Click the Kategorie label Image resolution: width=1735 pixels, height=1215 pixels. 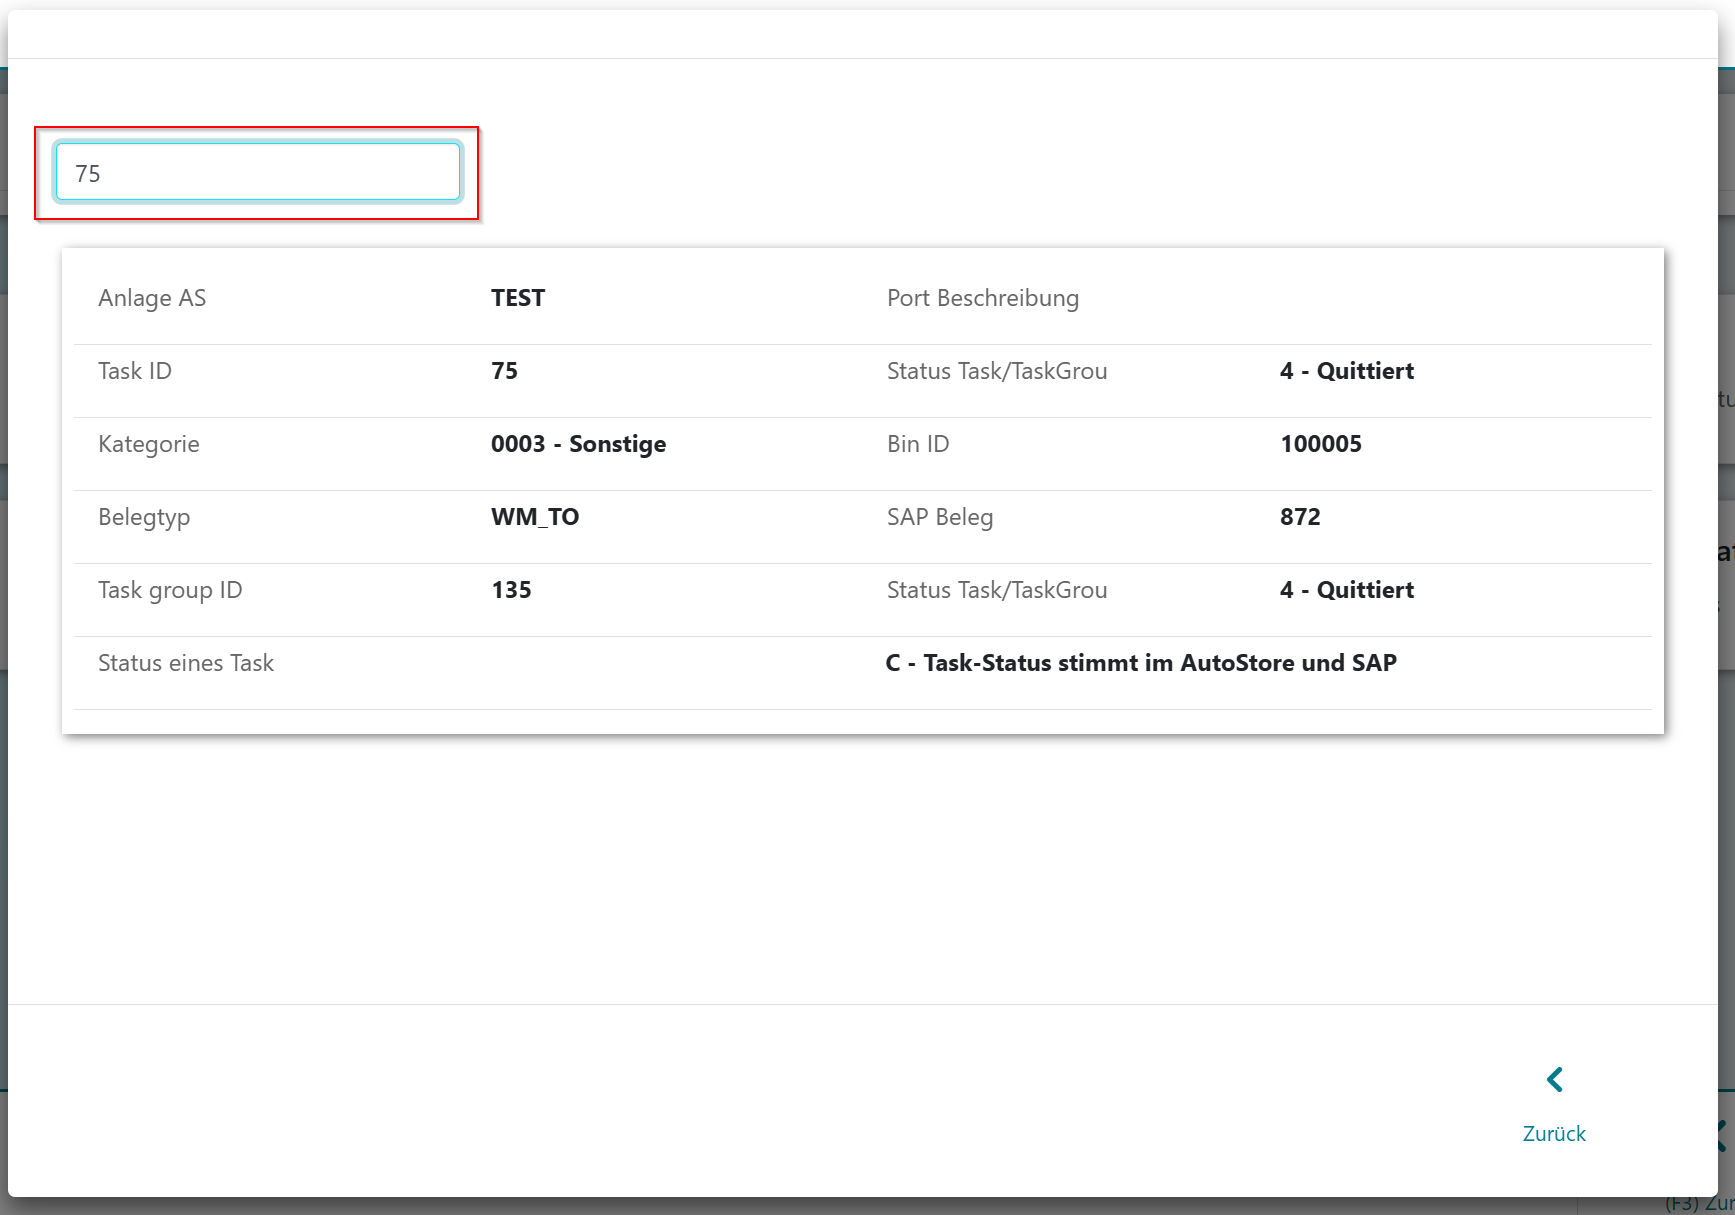click(x=149, y=444)
